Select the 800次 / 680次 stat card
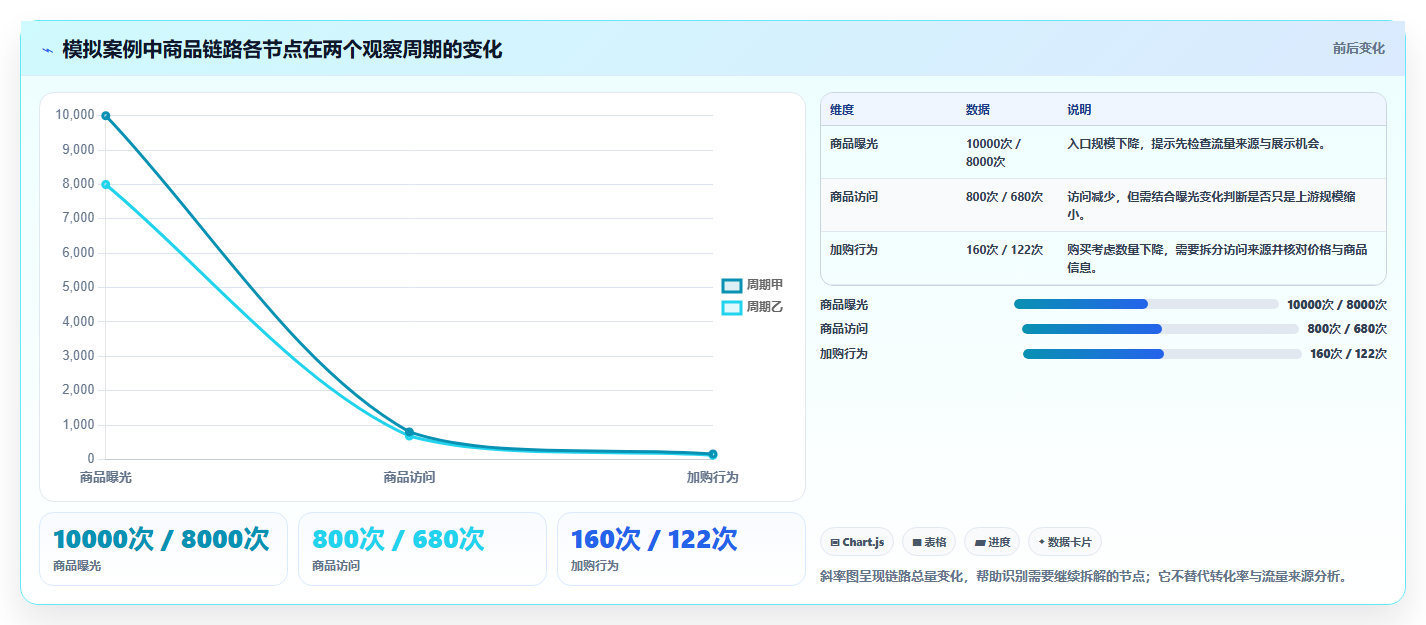Image resolution: width=1426 pixels, height=625 pixels. click(422, 549)
